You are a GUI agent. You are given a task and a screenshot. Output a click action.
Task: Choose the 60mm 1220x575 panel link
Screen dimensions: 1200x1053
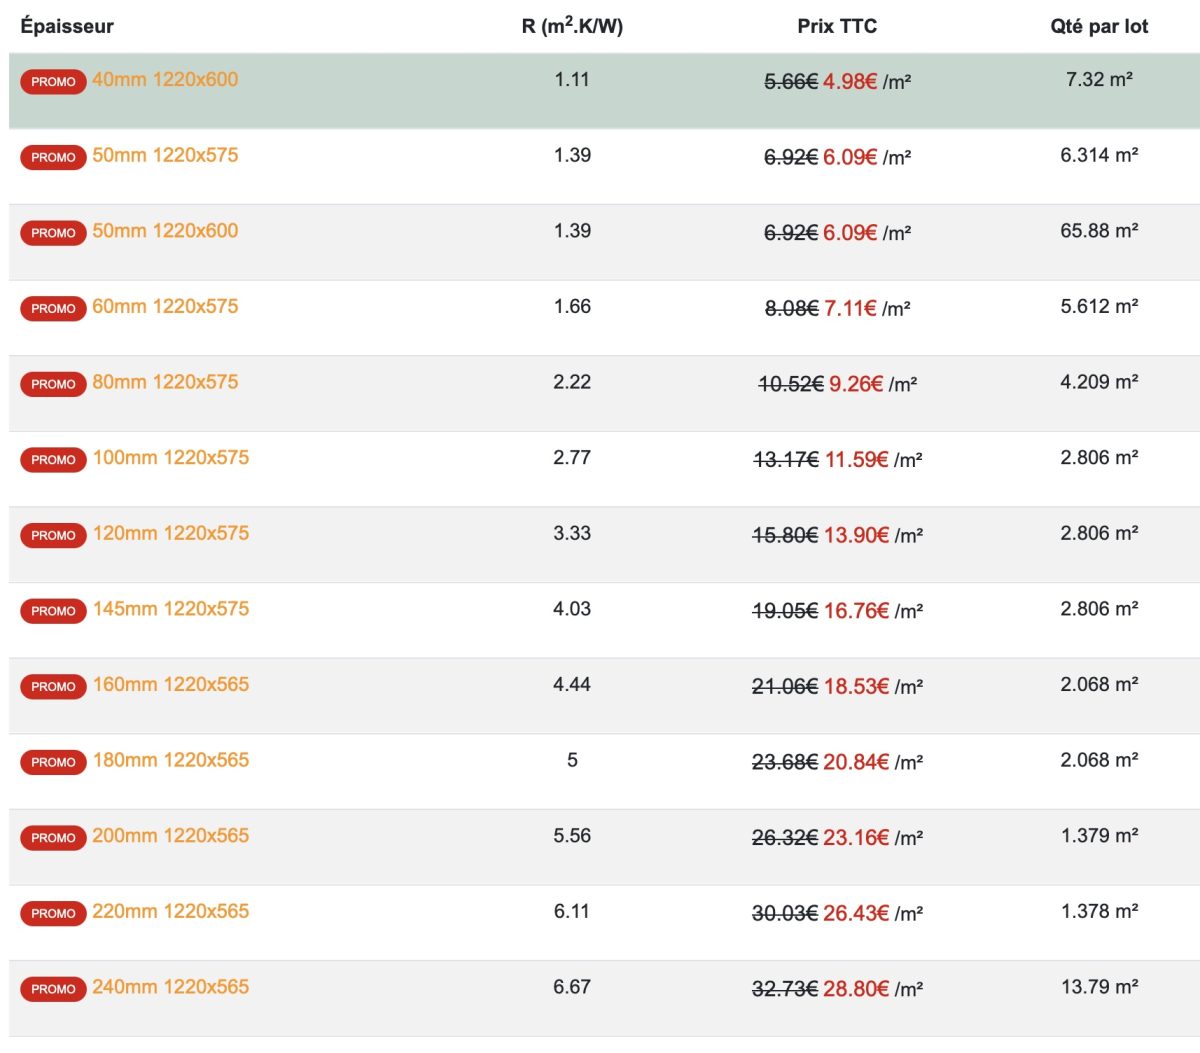pyautogui.click(x=165, y=307)
